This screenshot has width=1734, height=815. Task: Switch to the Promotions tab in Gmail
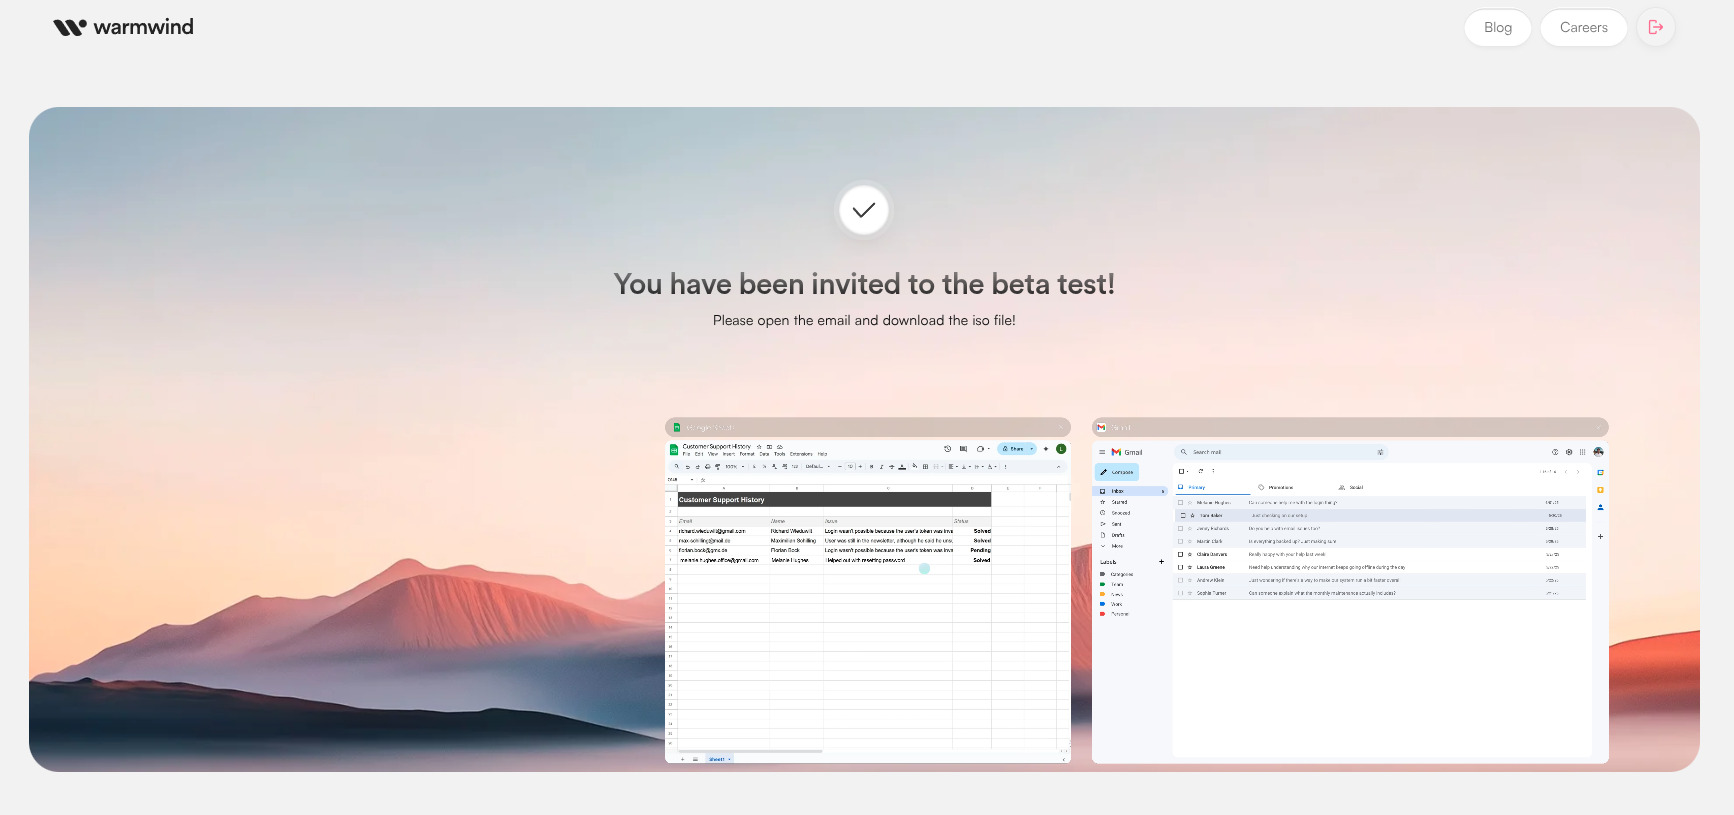point(1276,488)
